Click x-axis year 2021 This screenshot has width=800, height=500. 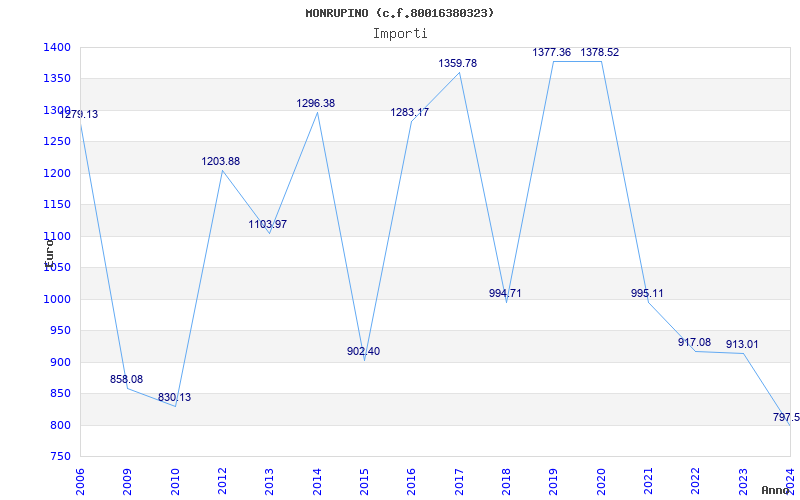point(648,482)
